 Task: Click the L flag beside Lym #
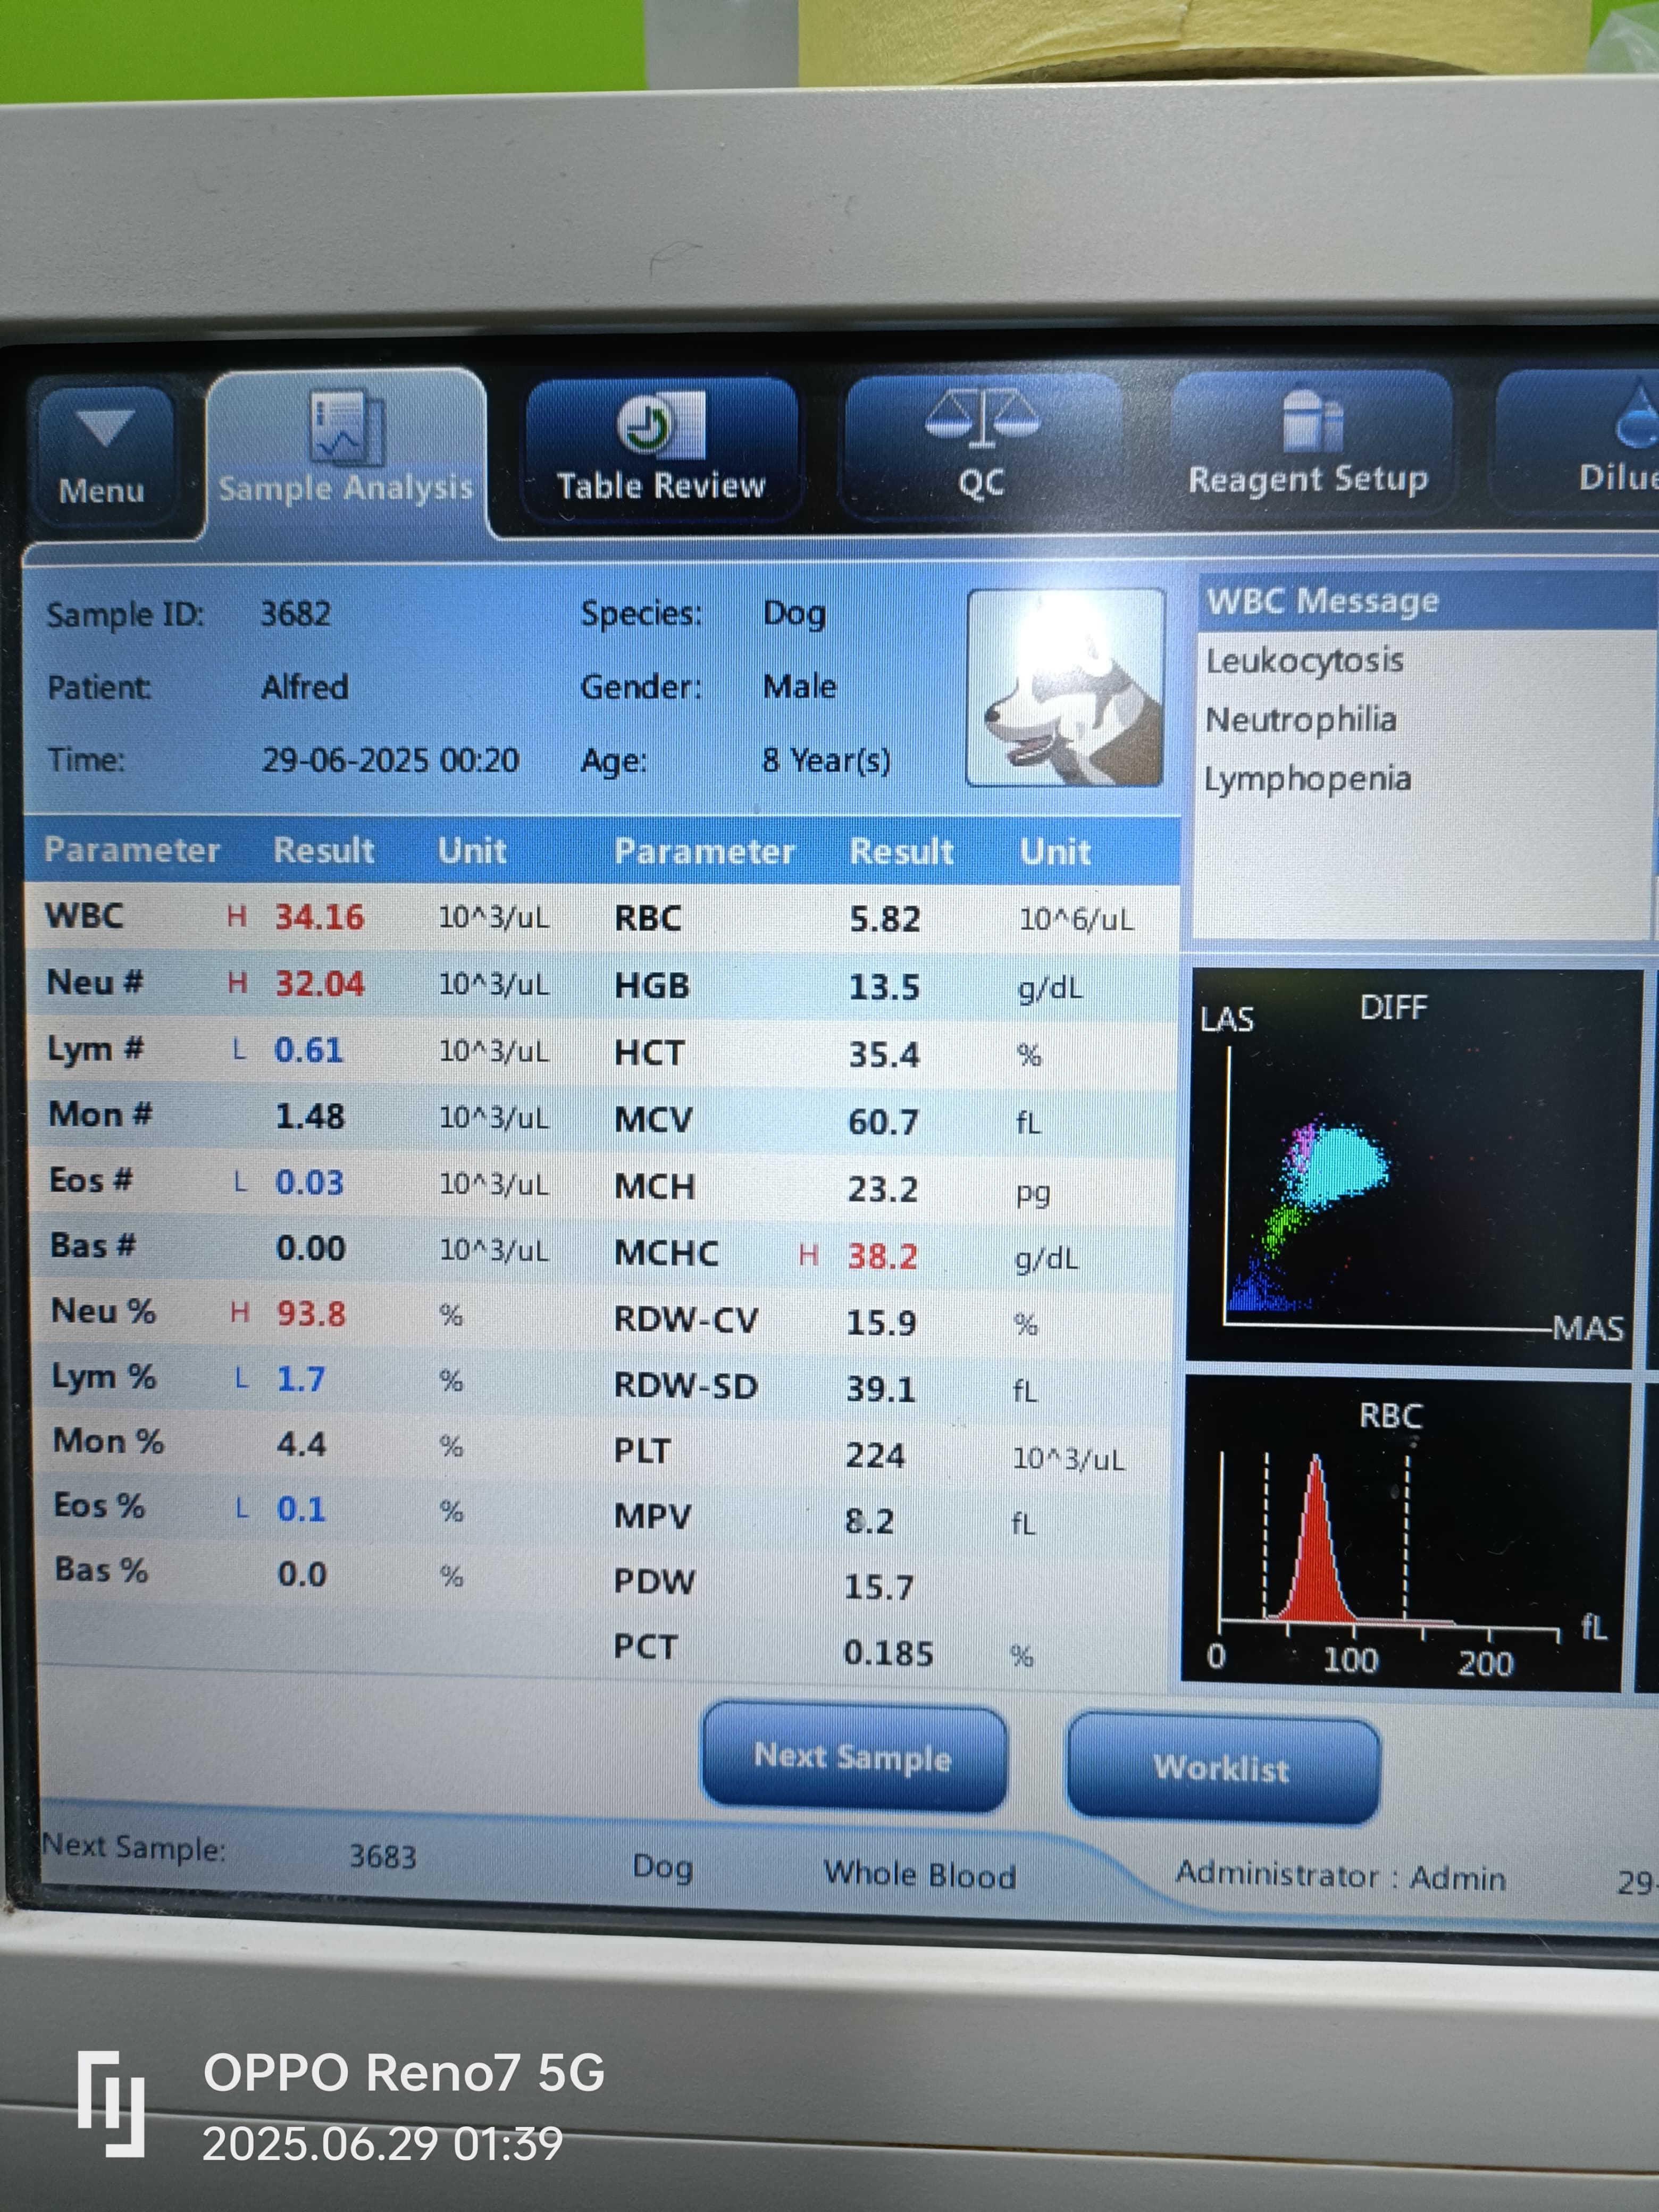pyautogui.click(x=239, y=1049)
